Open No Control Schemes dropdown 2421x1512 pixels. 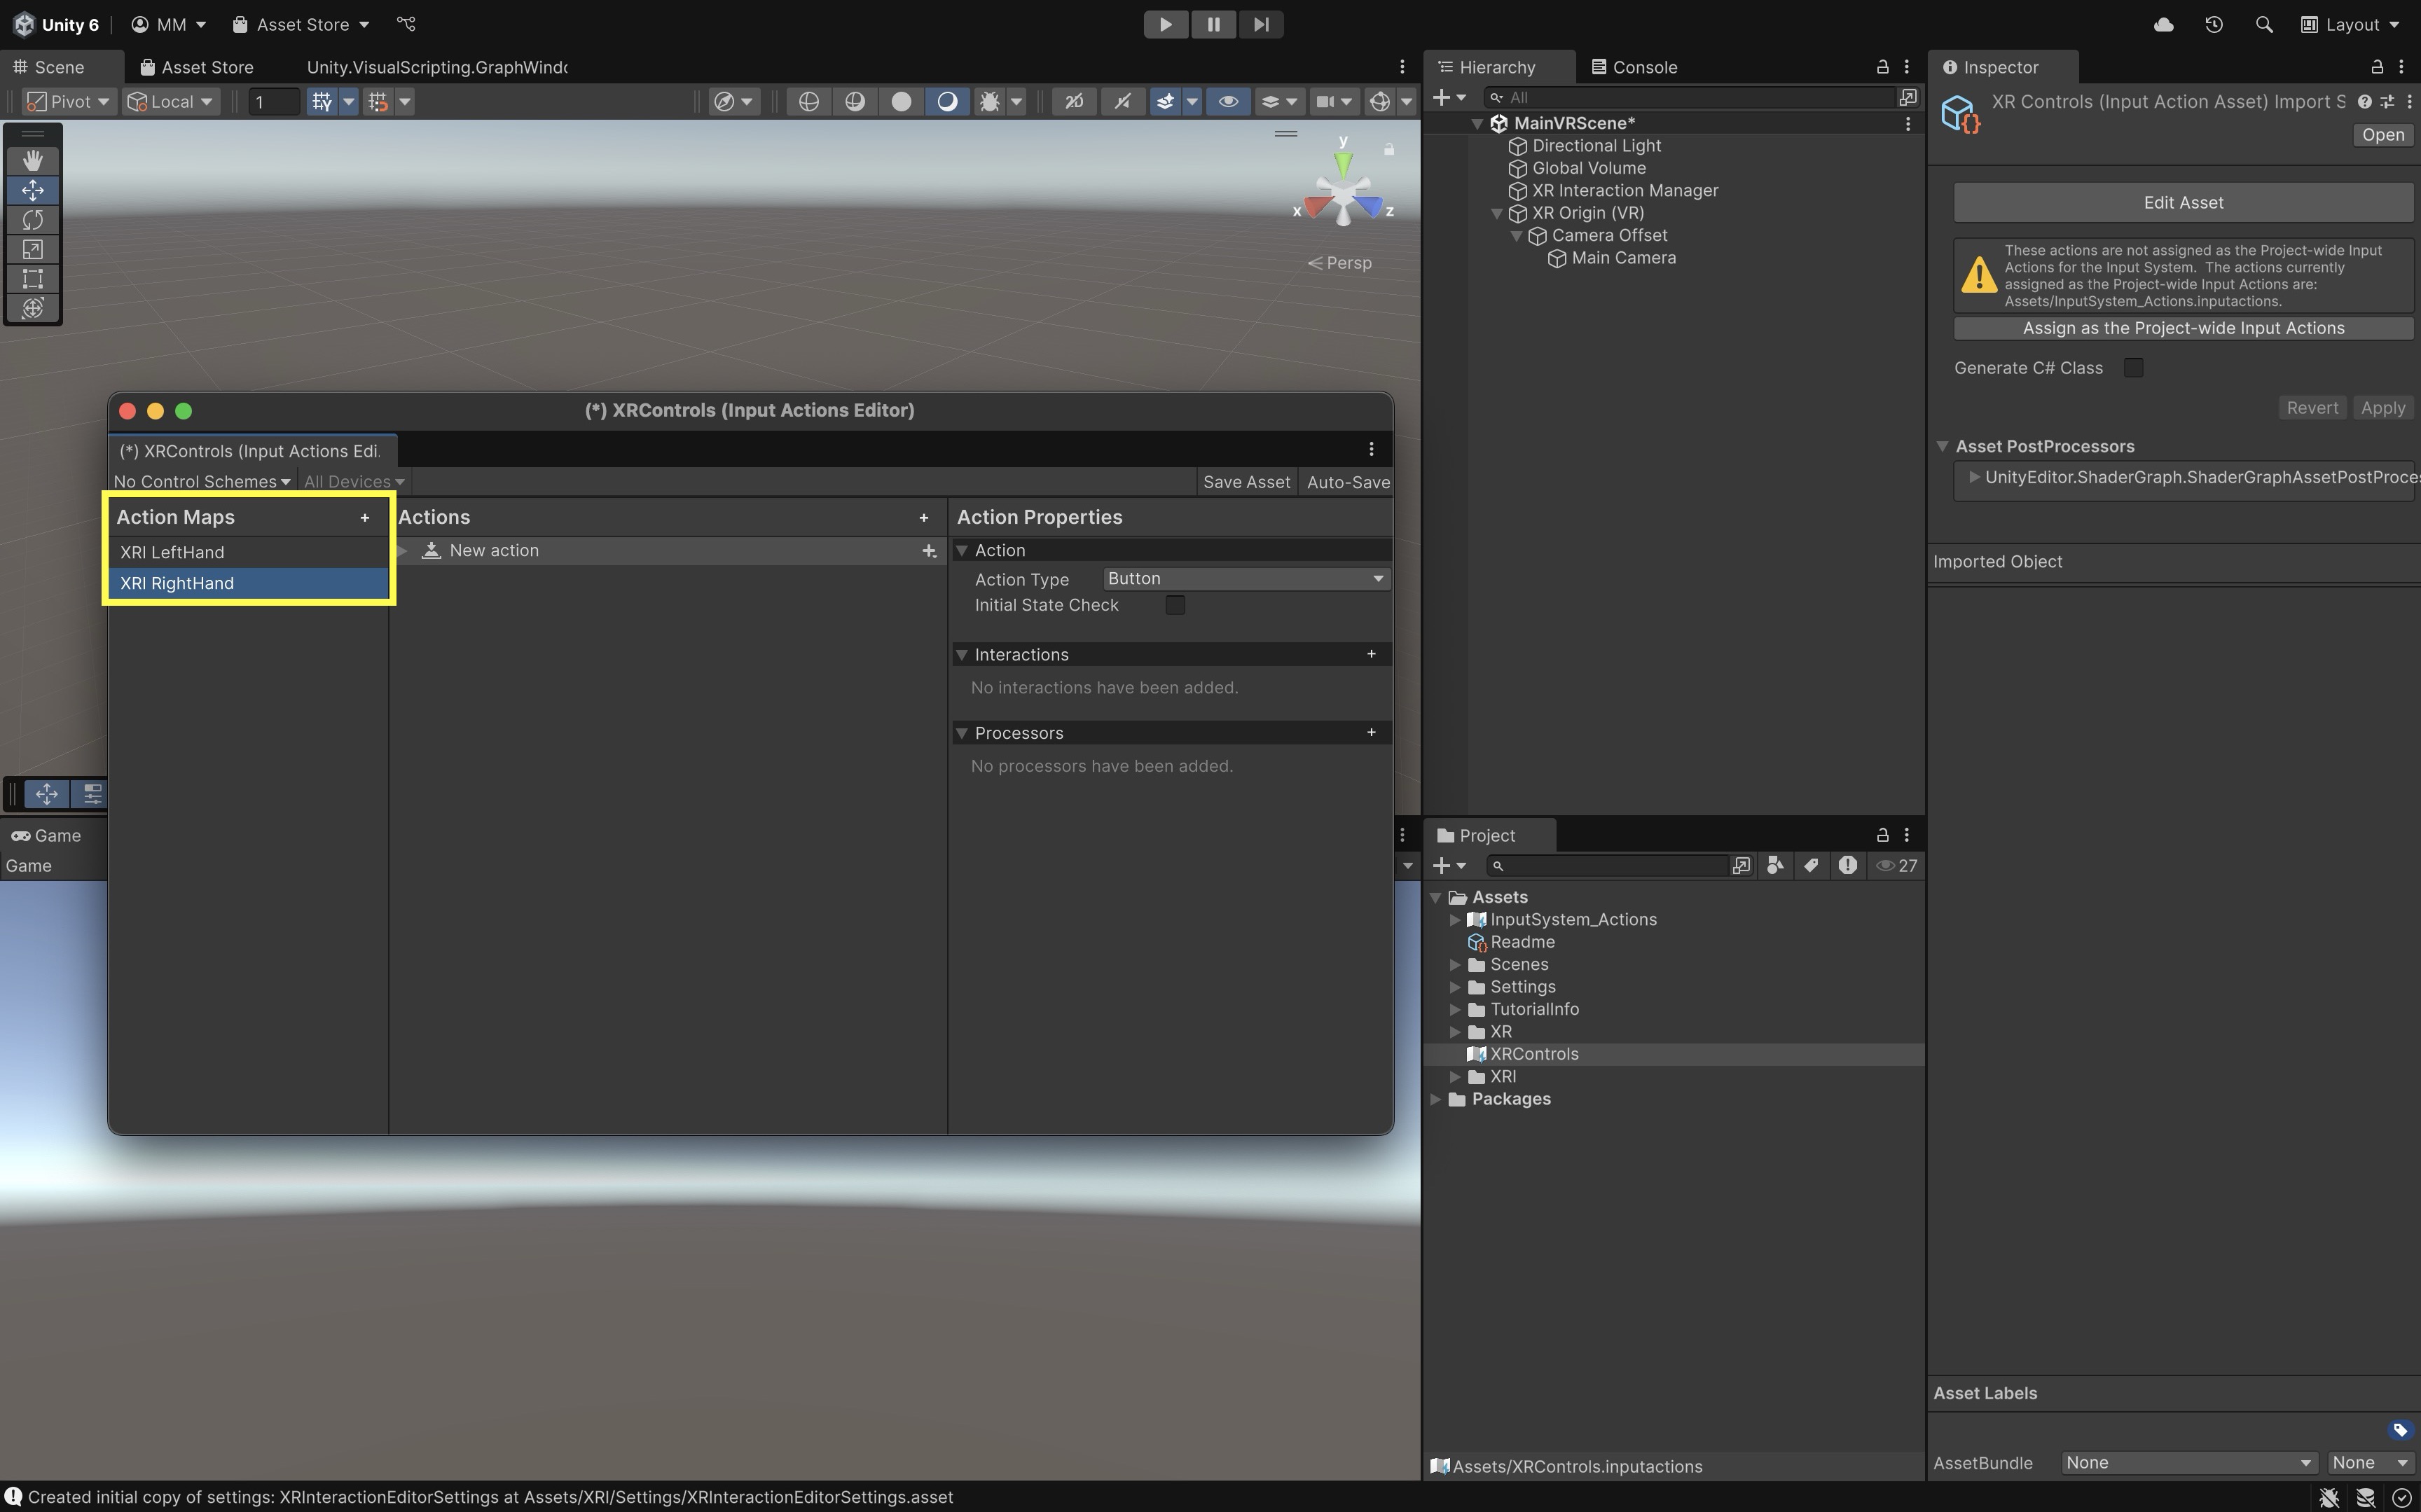pos(201,482)
